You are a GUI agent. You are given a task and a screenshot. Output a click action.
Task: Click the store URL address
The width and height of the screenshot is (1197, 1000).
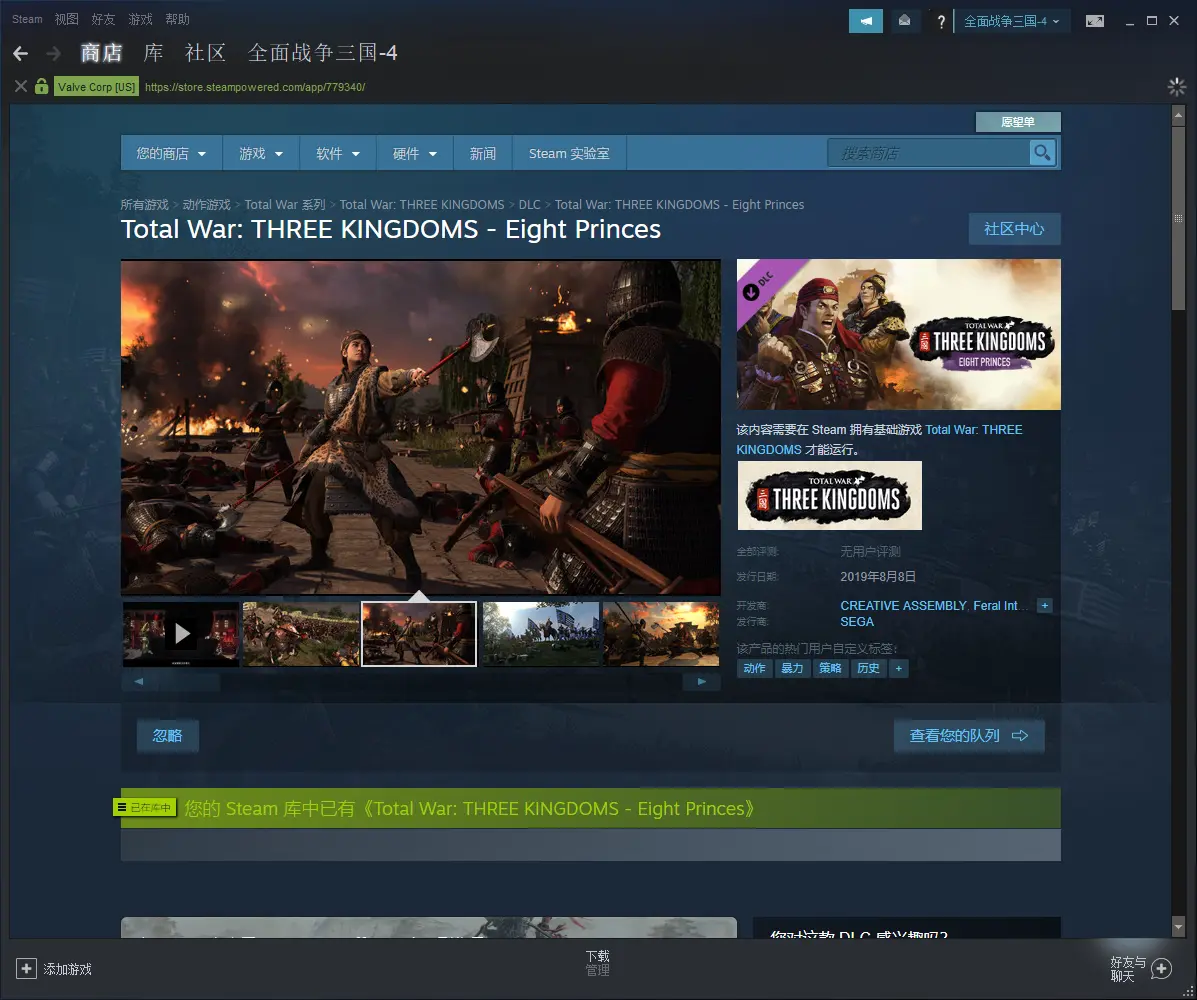coord(255,87)
